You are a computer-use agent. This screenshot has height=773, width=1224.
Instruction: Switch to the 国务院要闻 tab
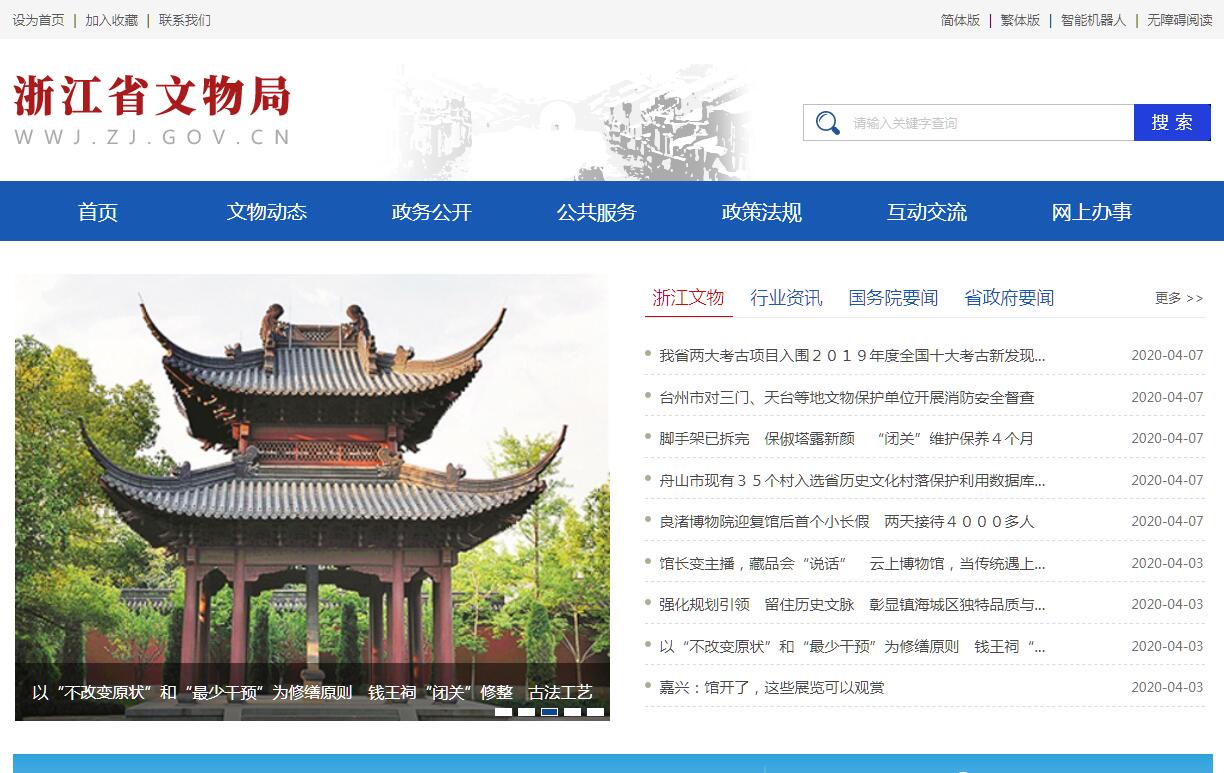coord(893,298)
